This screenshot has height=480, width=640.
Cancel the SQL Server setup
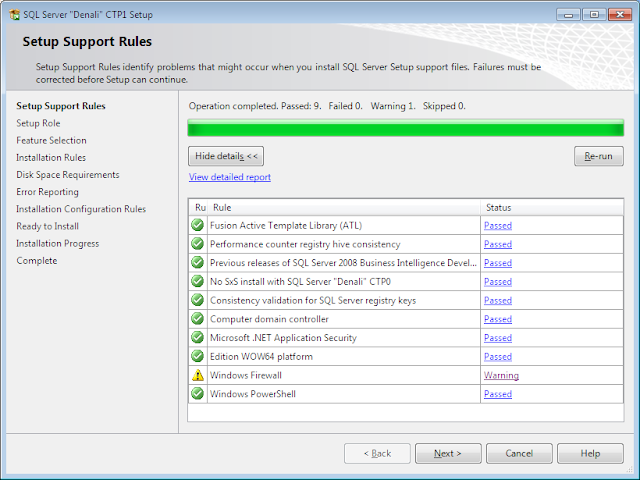pos(519,453)
